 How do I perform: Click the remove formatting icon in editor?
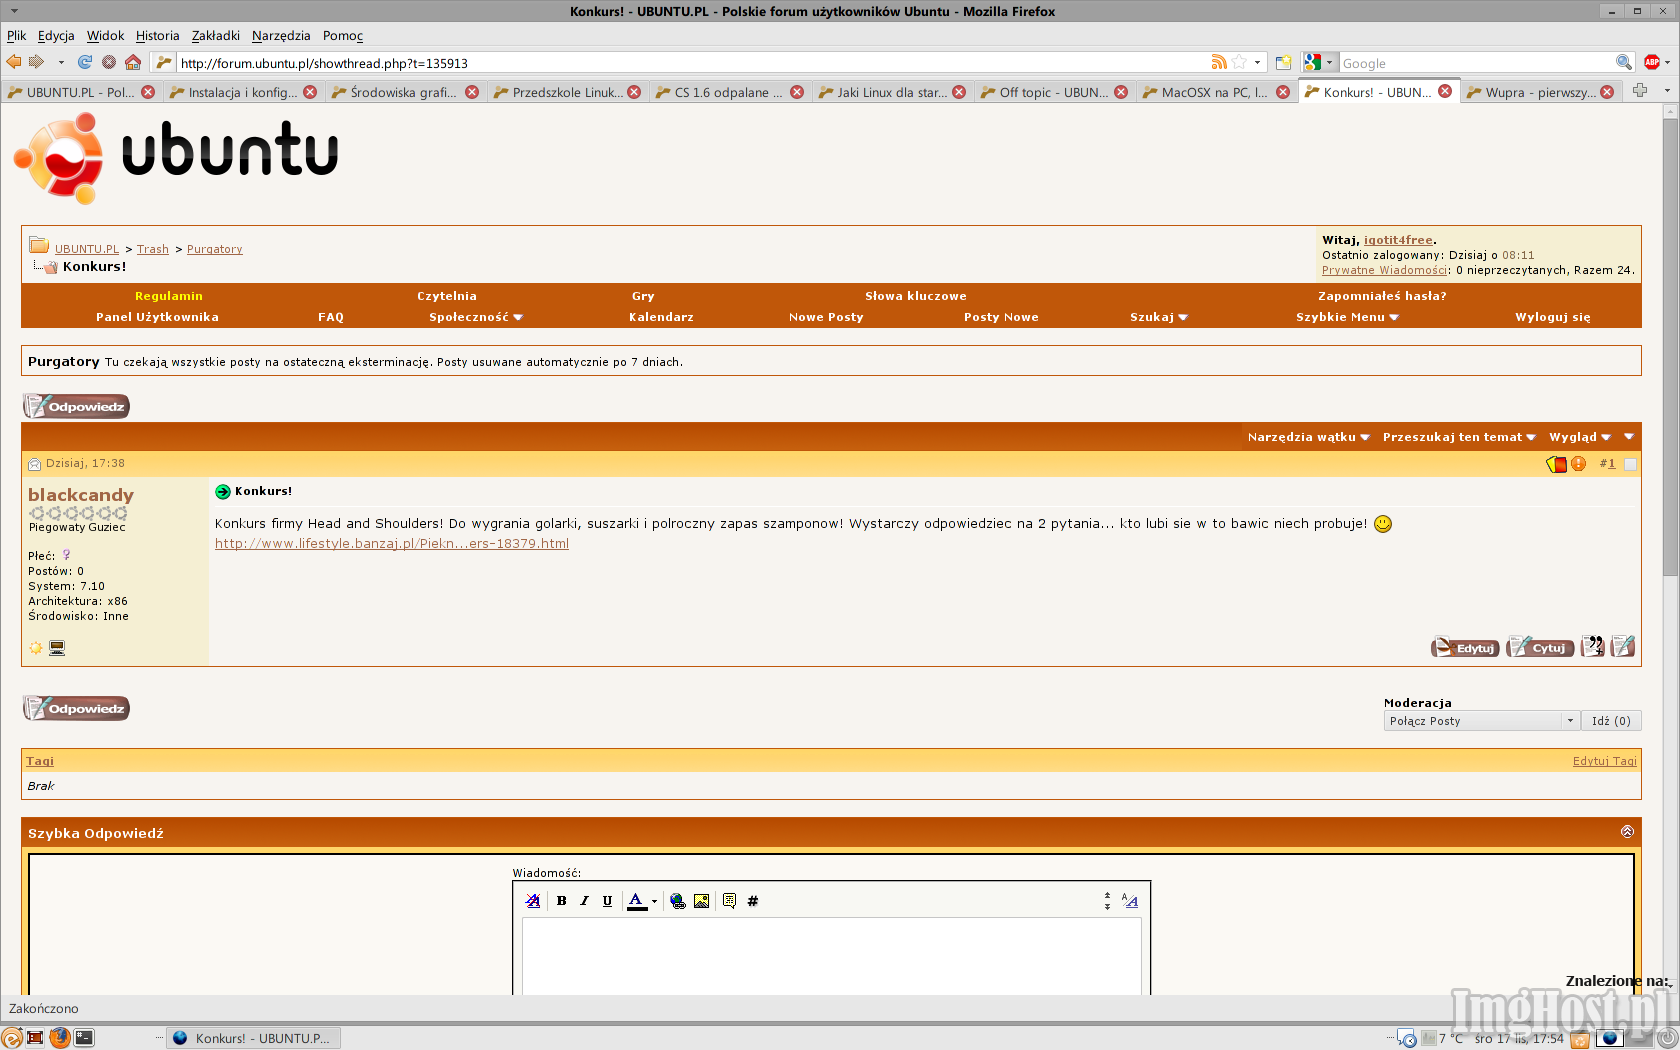533,901
